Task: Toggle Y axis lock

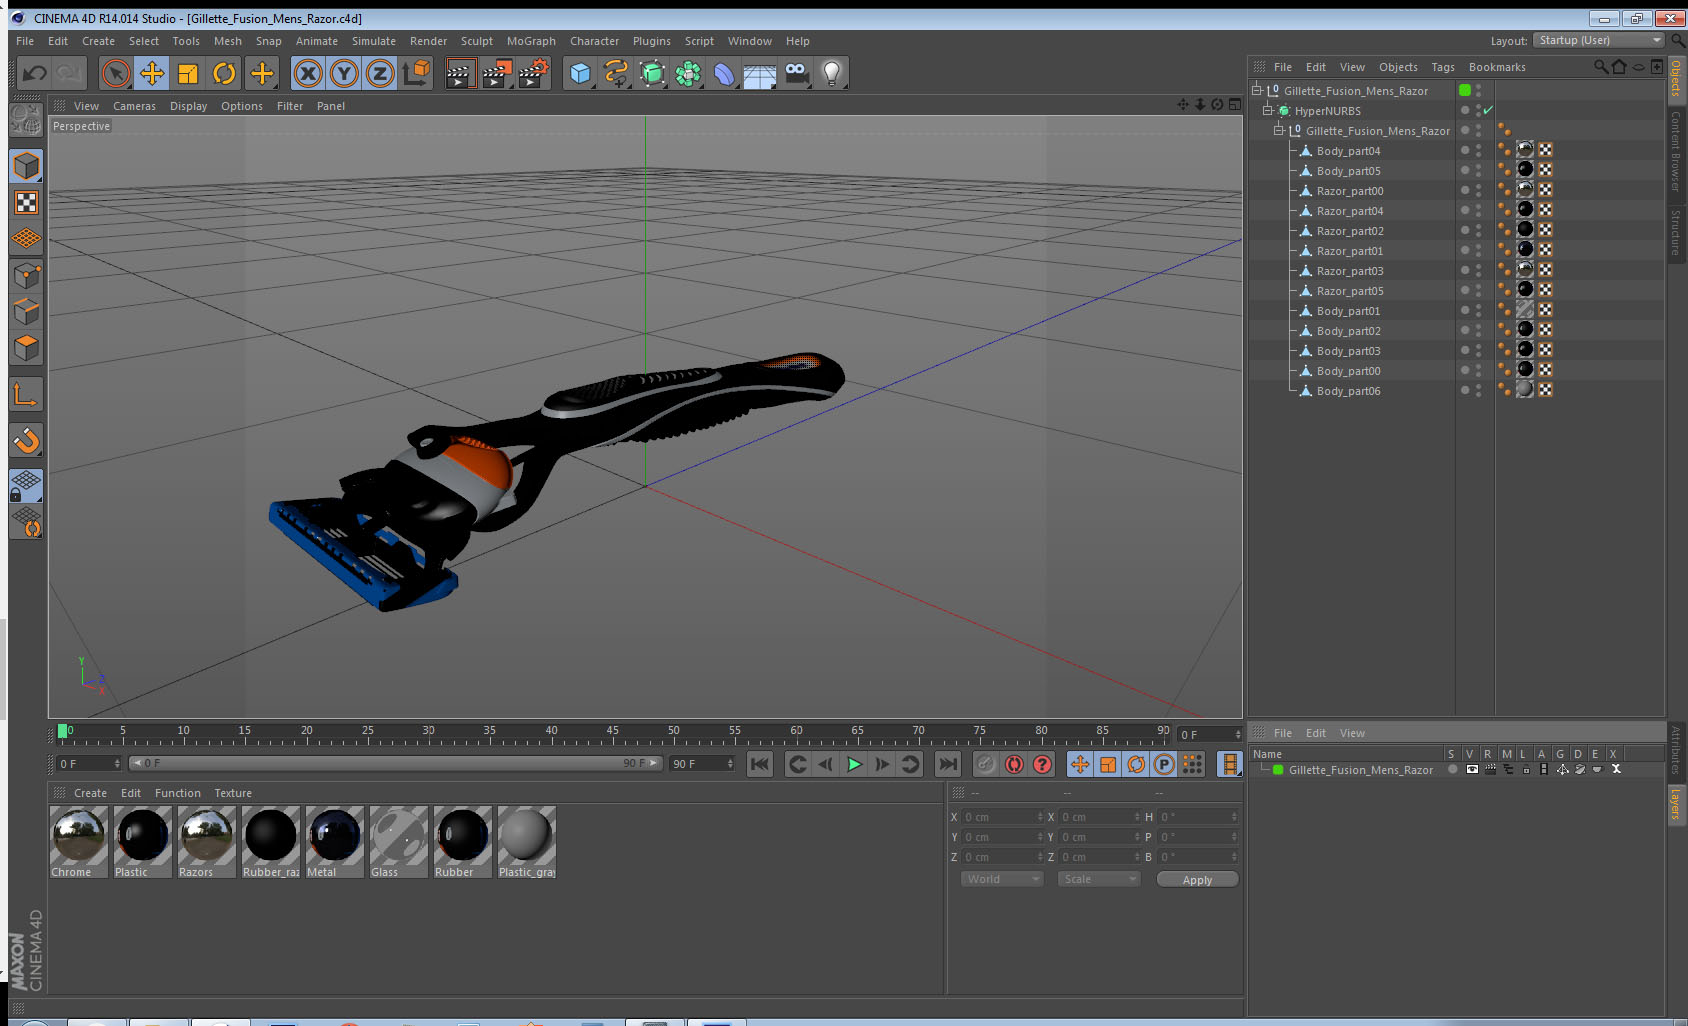Action: [x=344, y=73]
